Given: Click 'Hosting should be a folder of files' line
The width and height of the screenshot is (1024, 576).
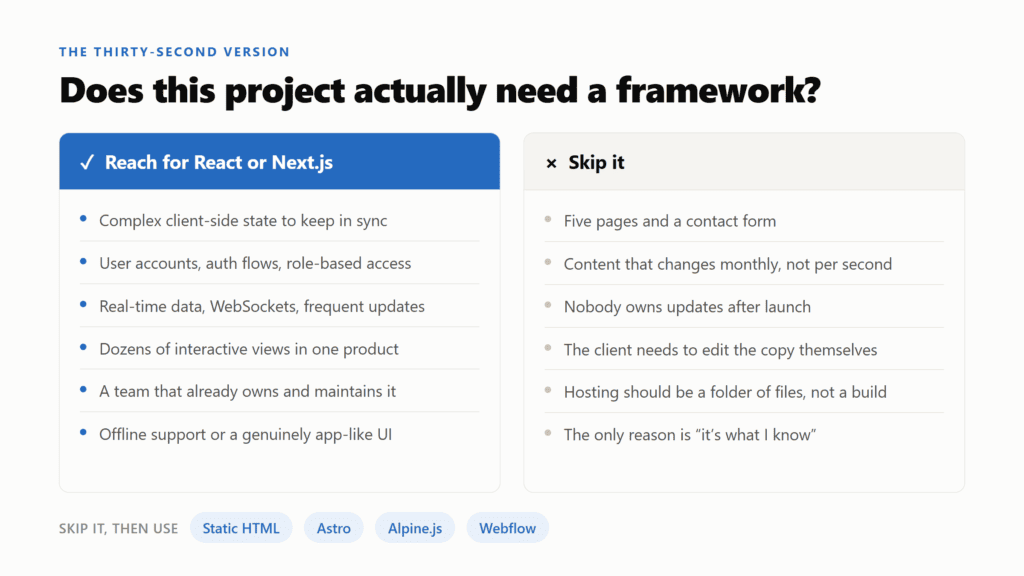Looking at the screenshot, I should click(x=725, y=392).
